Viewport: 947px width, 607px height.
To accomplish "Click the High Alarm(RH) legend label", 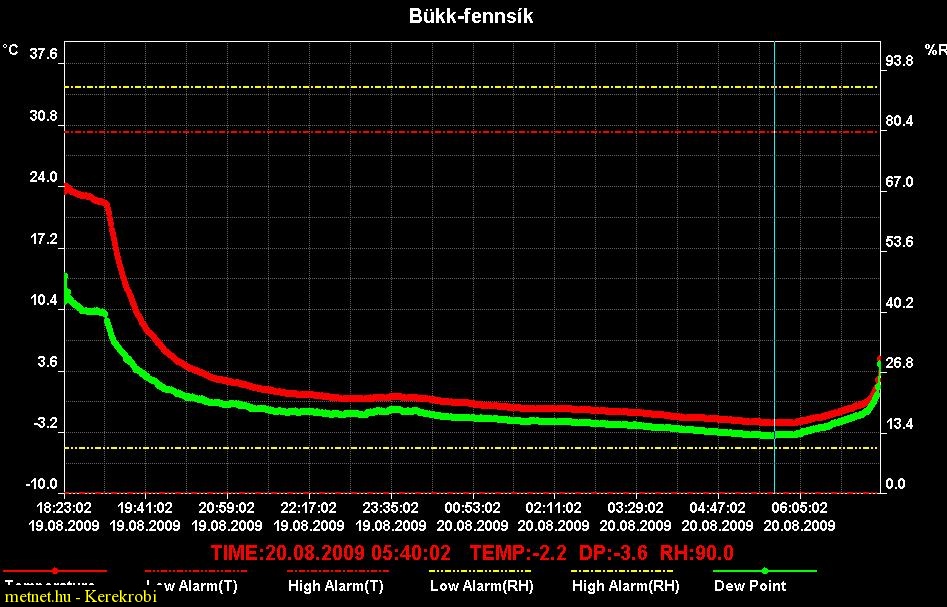I will point(625,586).
